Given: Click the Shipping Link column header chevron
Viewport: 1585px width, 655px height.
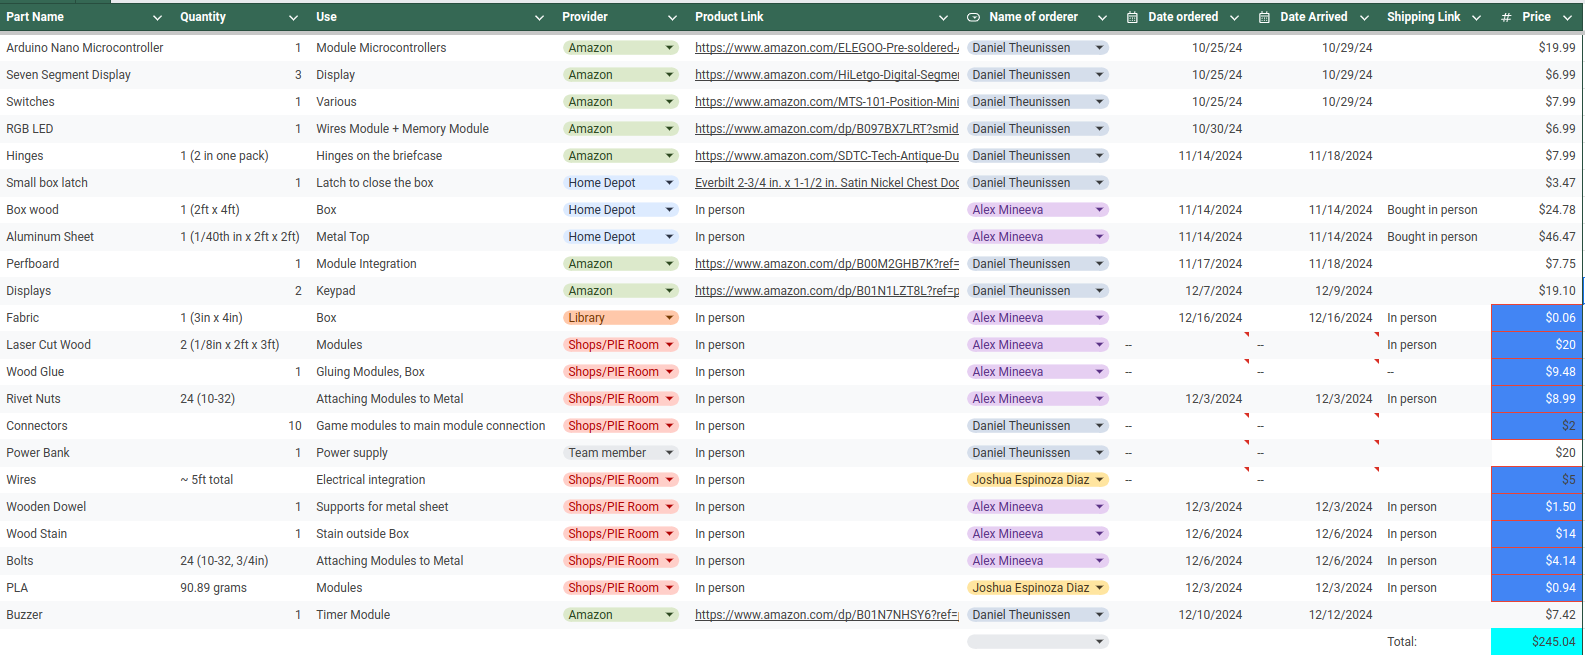Looking at the screenshot, I should 1476,17.
